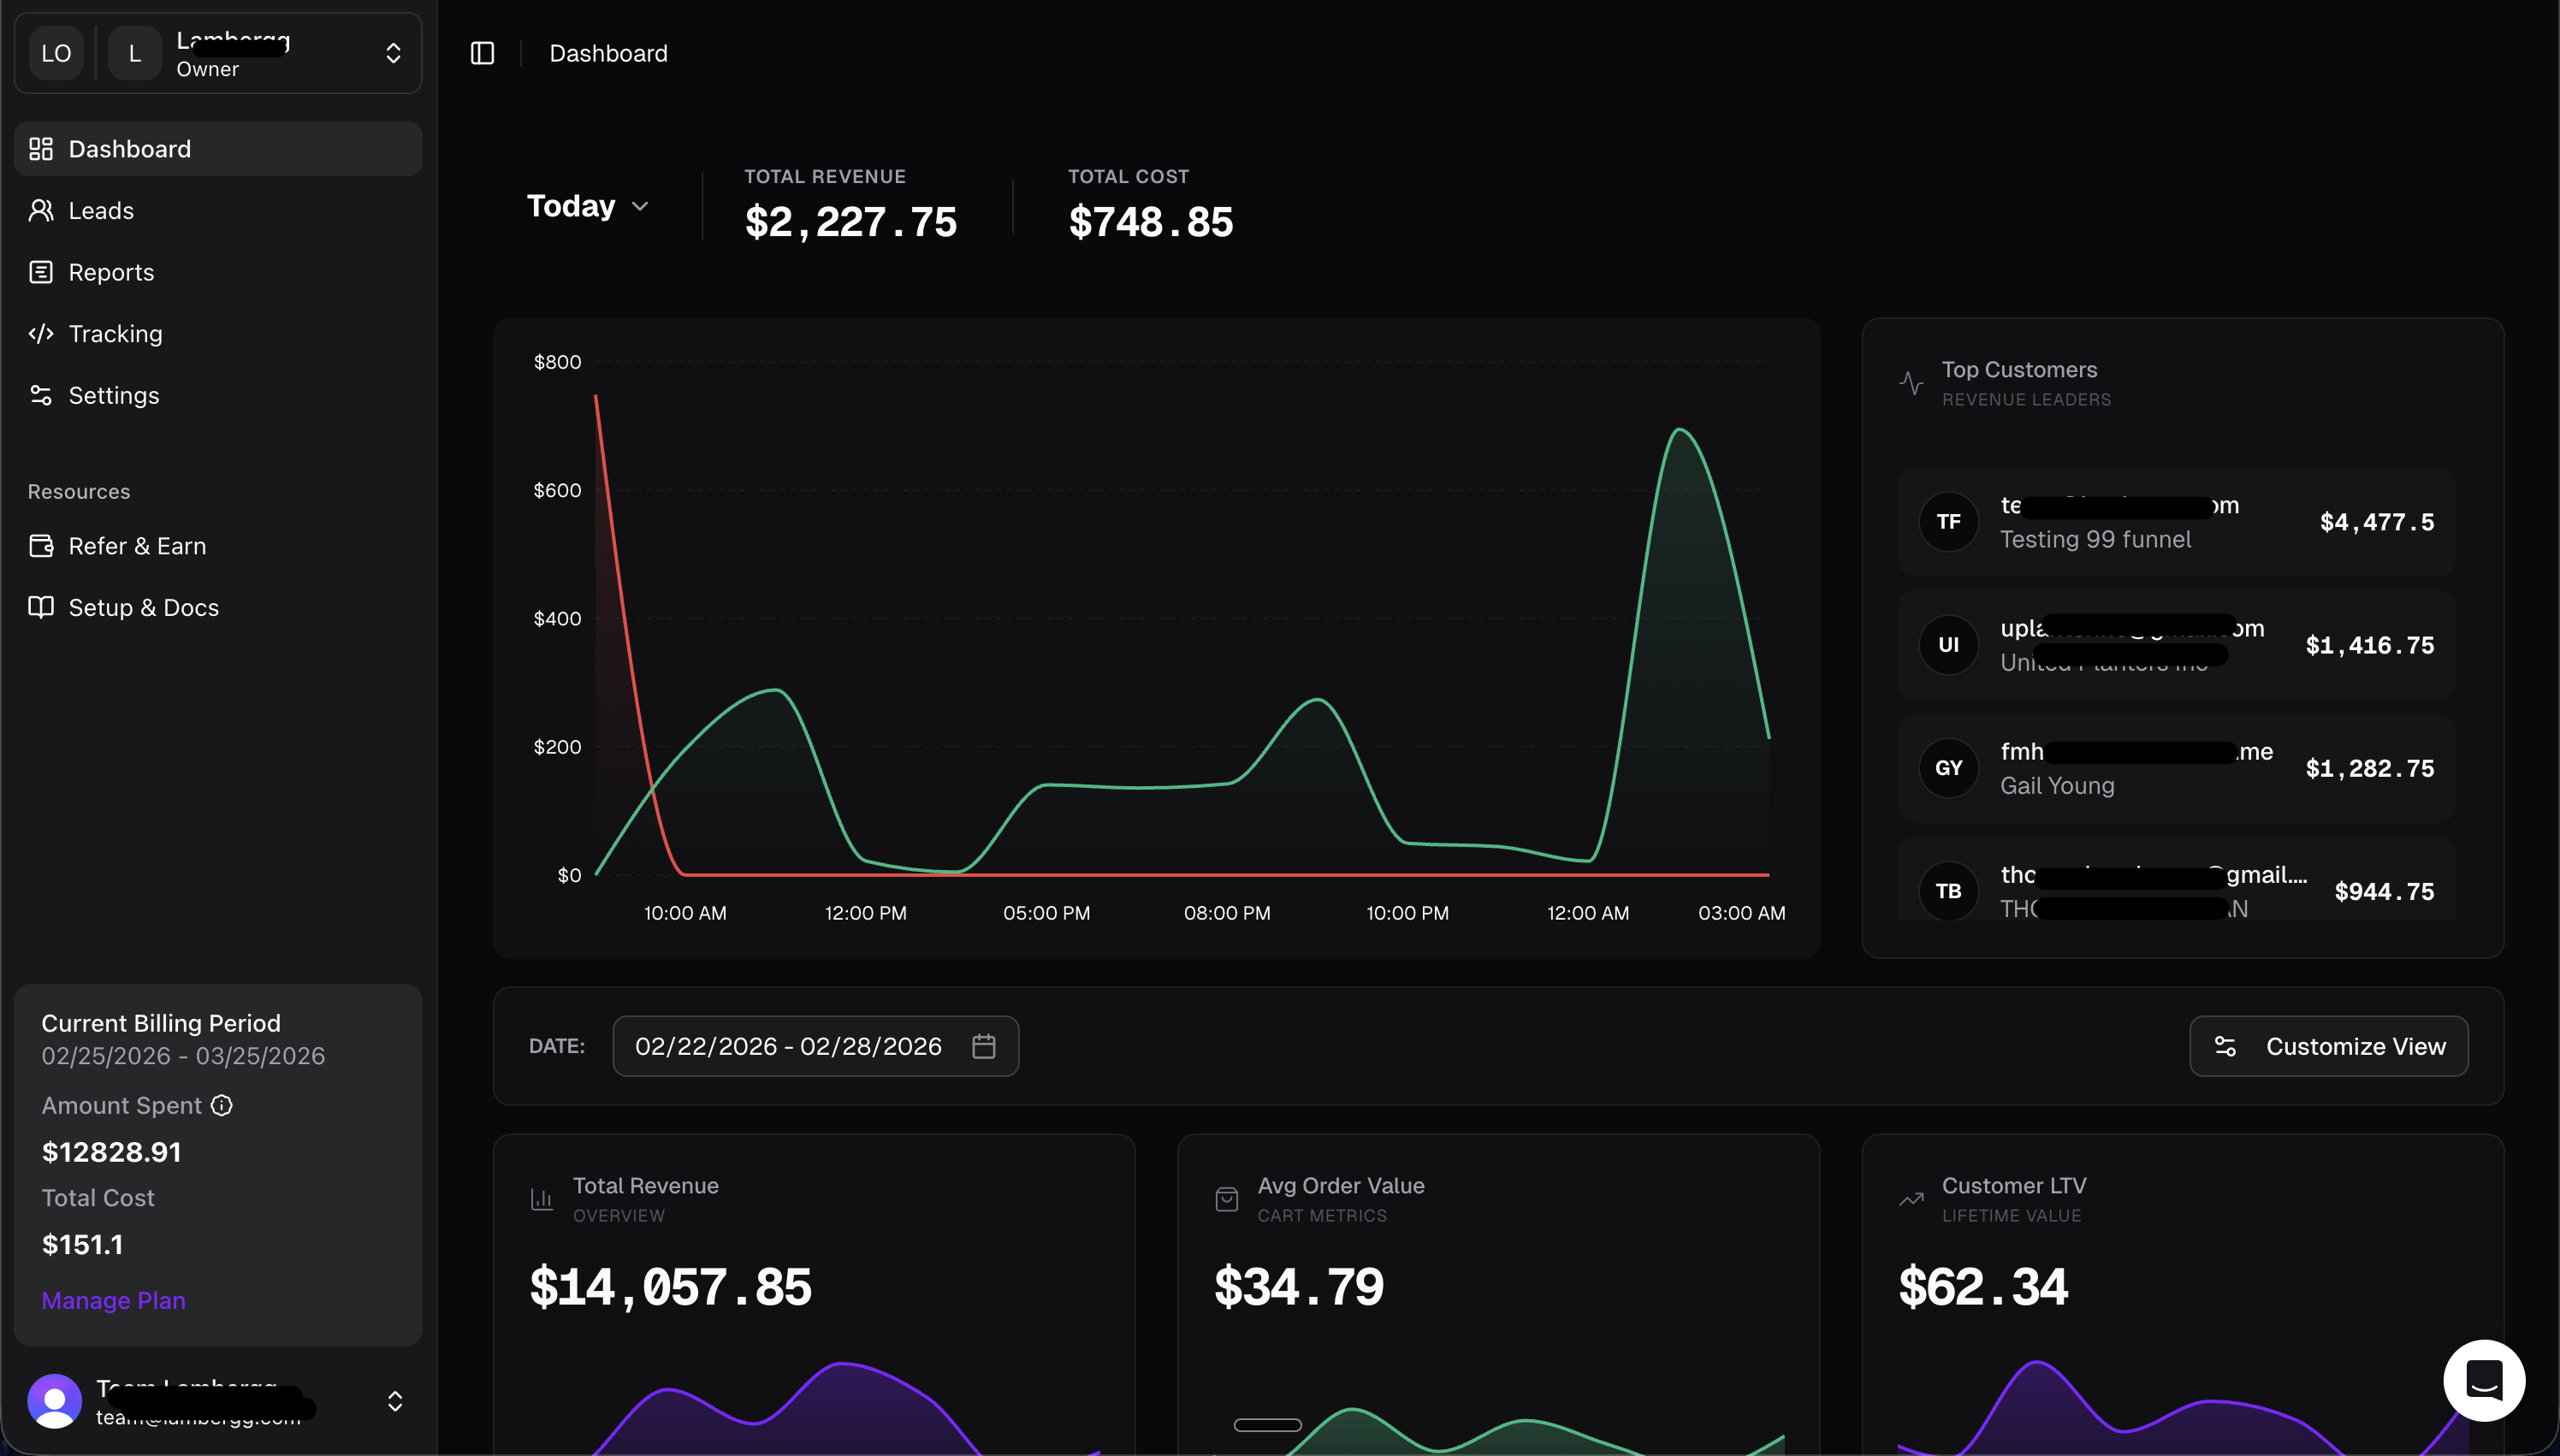Screen dimensions: 2560x1456
Task: Open the chat support bubble
Action: point(2483,1380)
